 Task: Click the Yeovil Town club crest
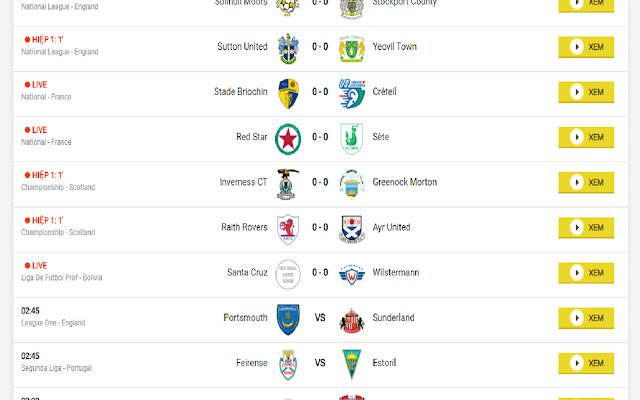[x=351, y=49]
